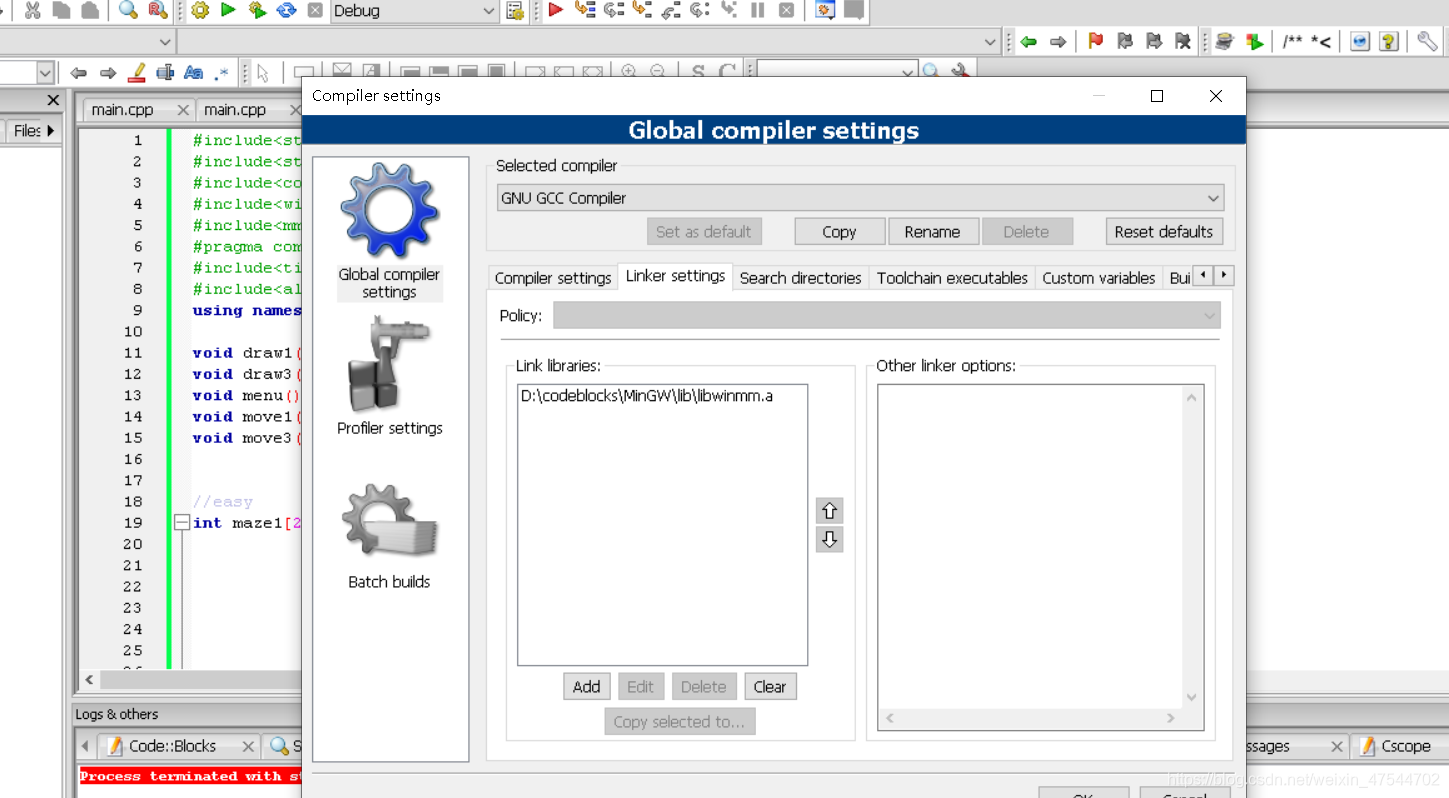Switch to the Code::Blocks log tab
This screenshot has height=798, width=1449.
(172, 746)
